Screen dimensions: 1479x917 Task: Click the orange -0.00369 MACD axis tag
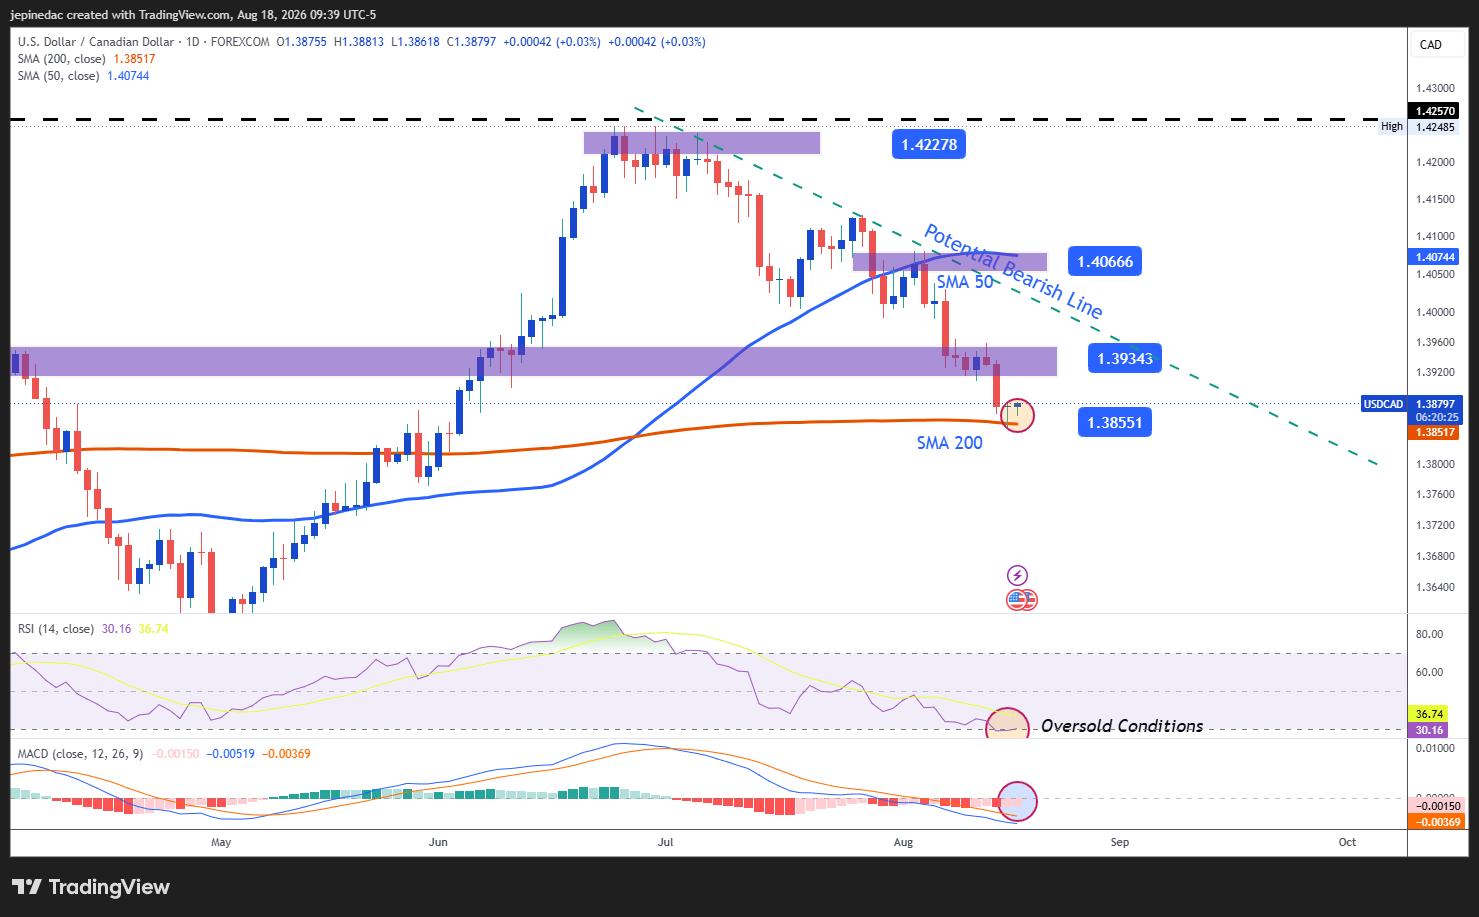(1434, 822)
